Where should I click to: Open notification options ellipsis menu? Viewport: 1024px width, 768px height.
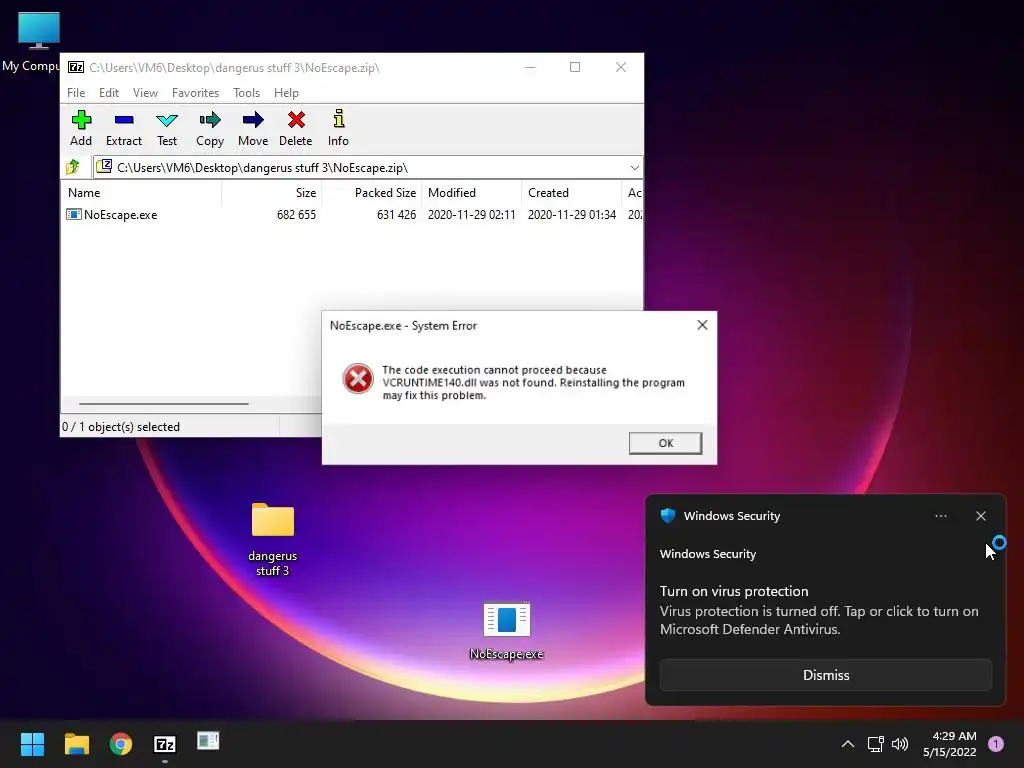940,516
